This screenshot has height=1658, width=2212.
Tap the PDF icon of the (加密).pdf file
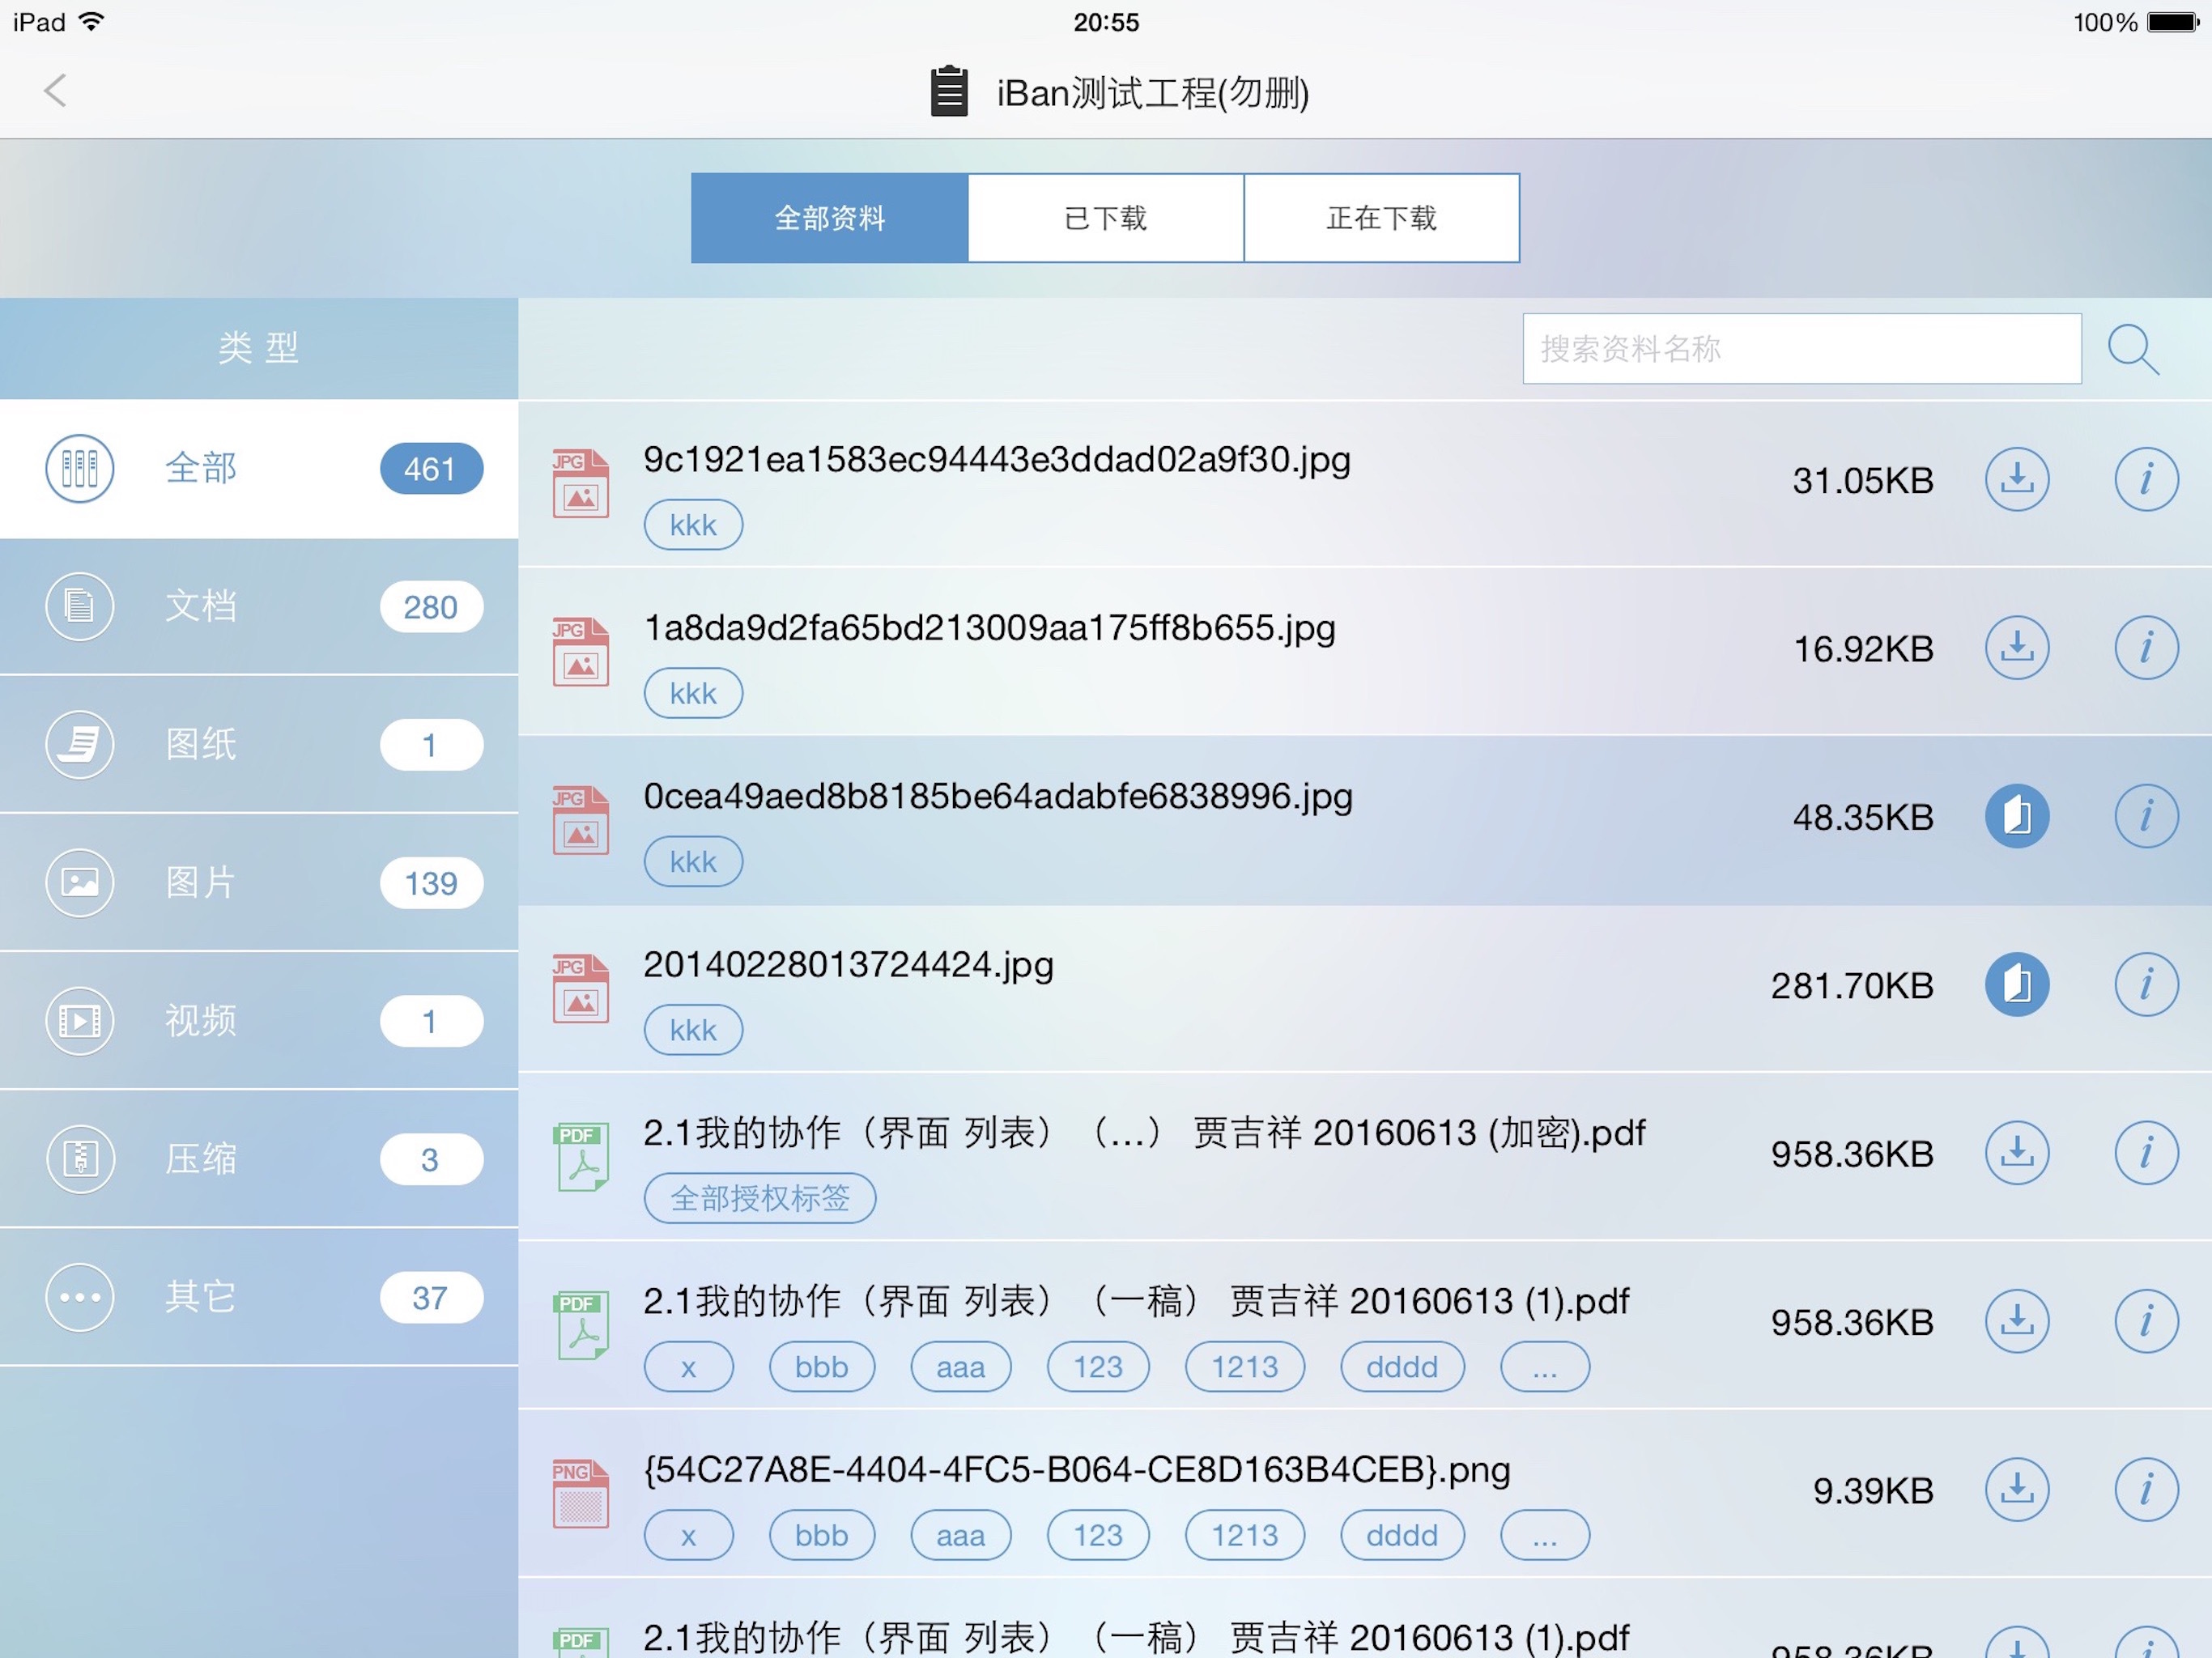pyautogui.click(x=581, y=1157)
